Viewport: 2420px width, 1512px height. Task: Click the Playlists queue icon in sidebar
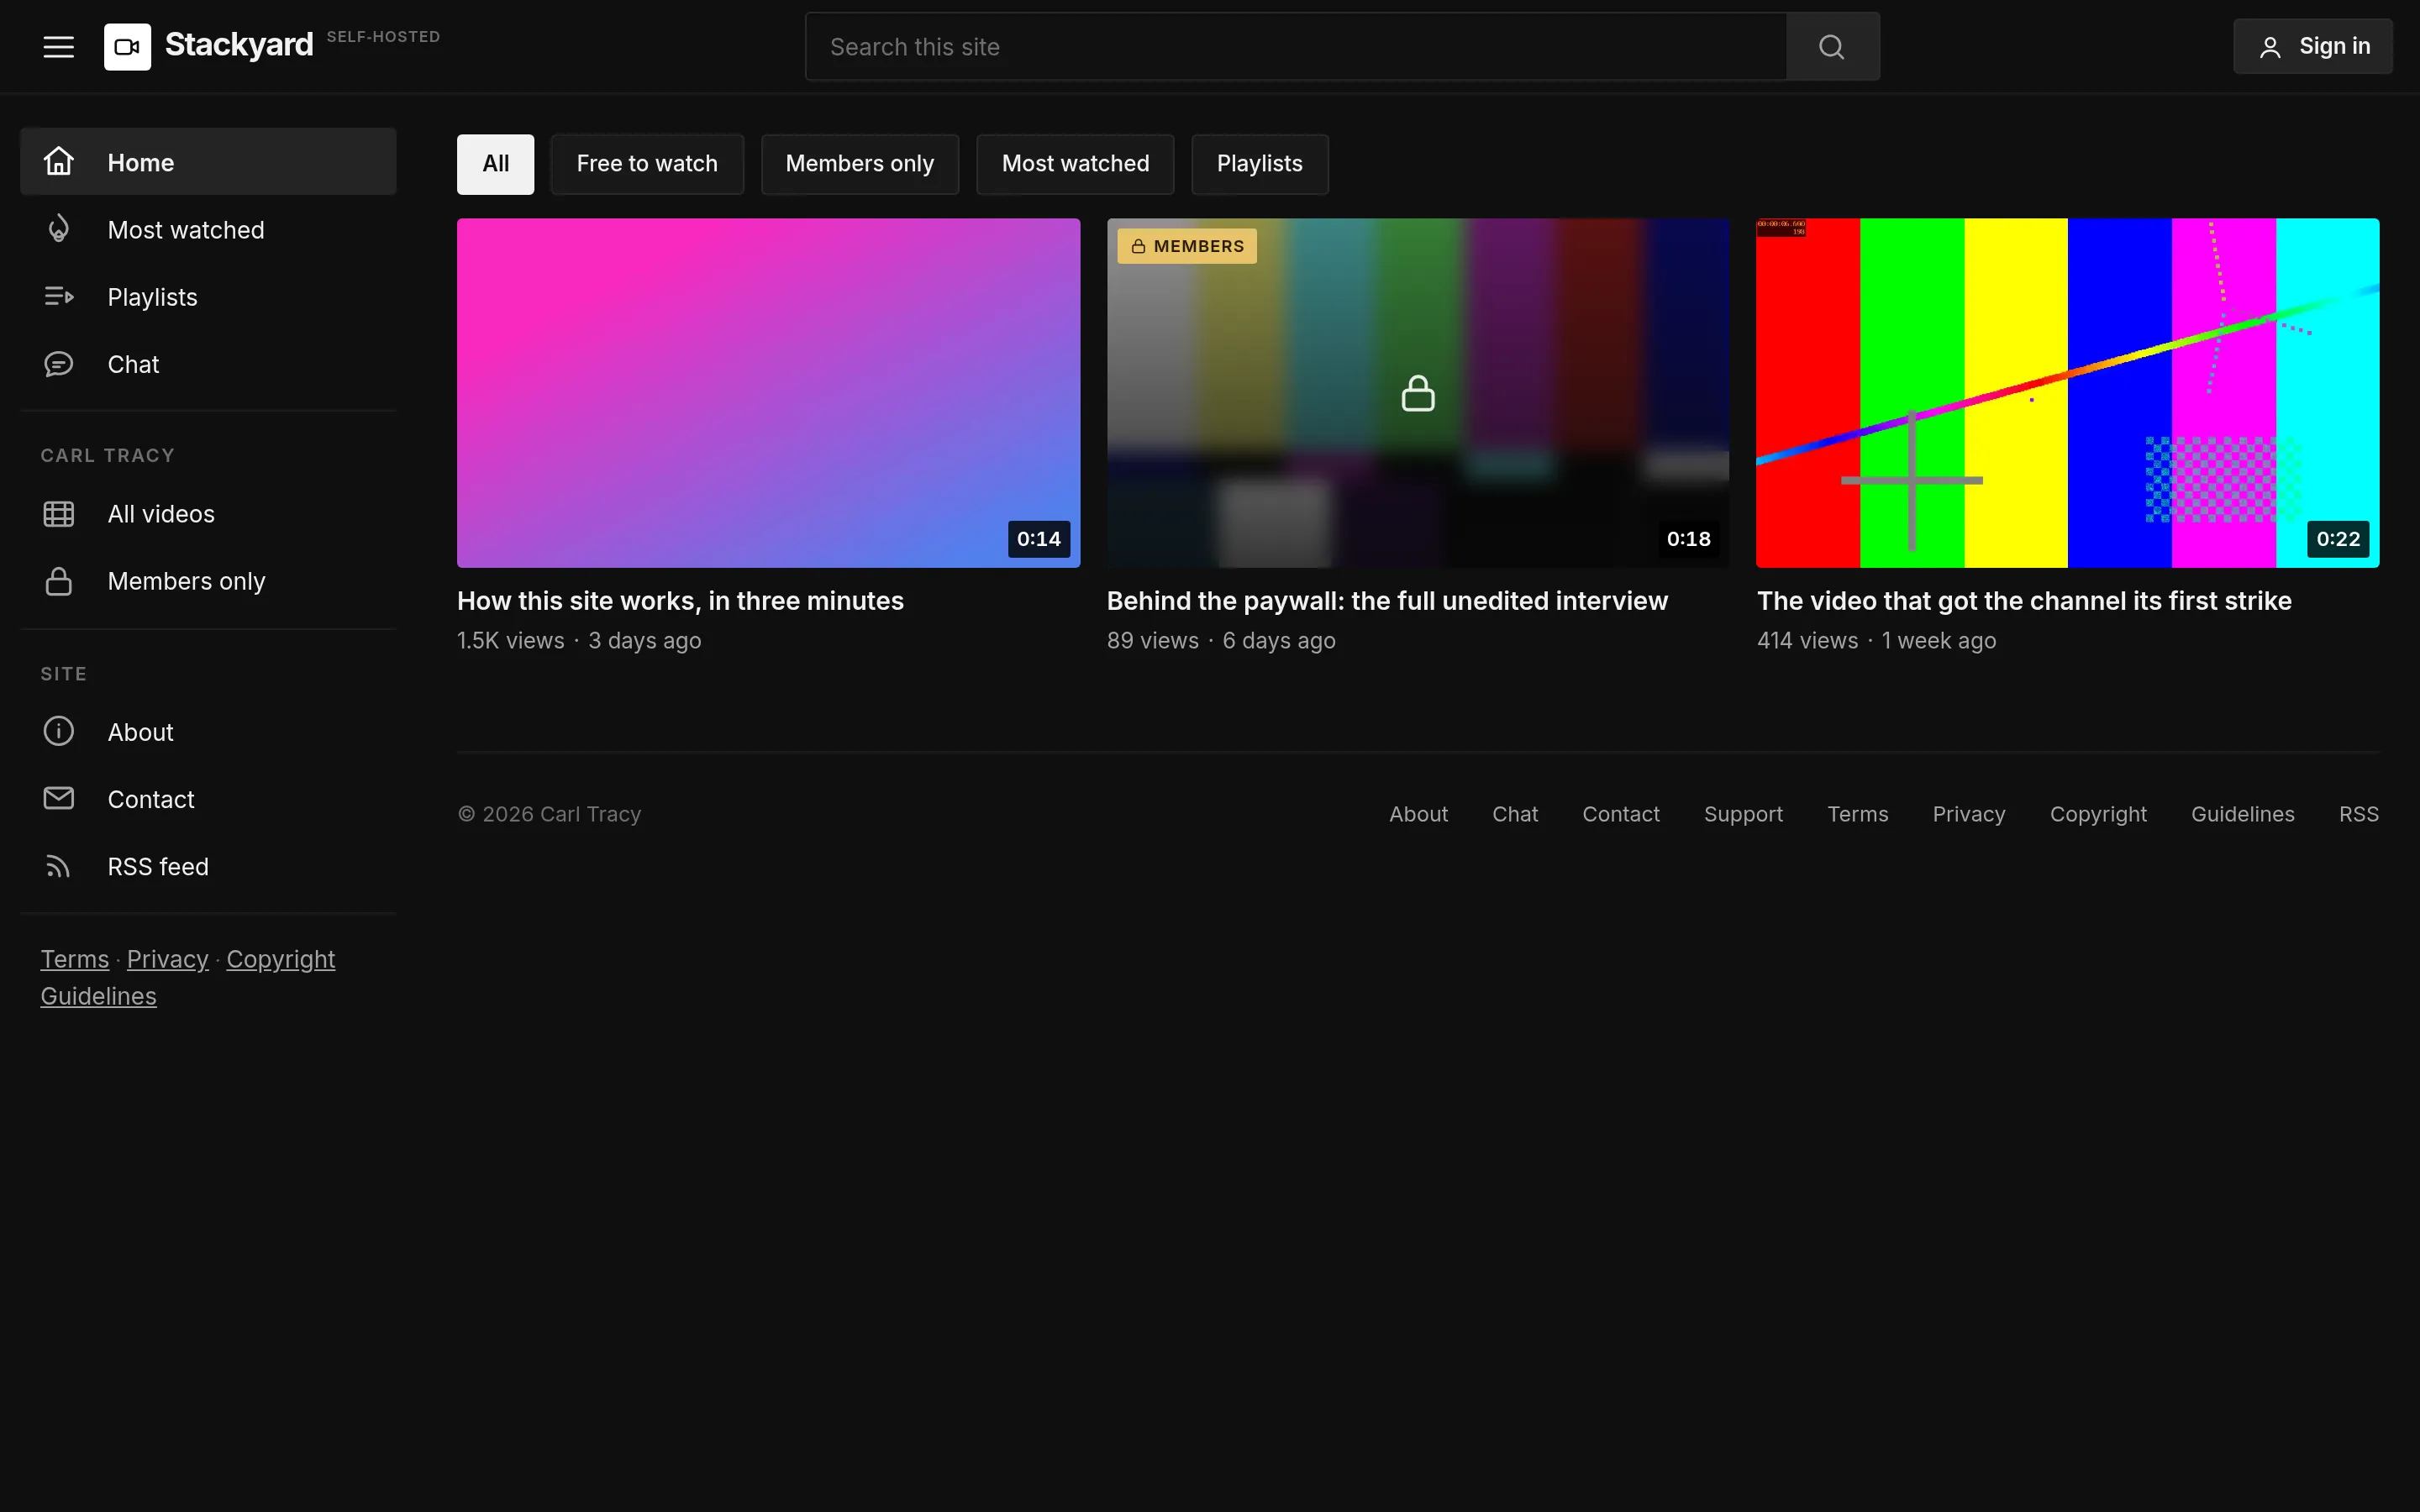click(59, 296)
